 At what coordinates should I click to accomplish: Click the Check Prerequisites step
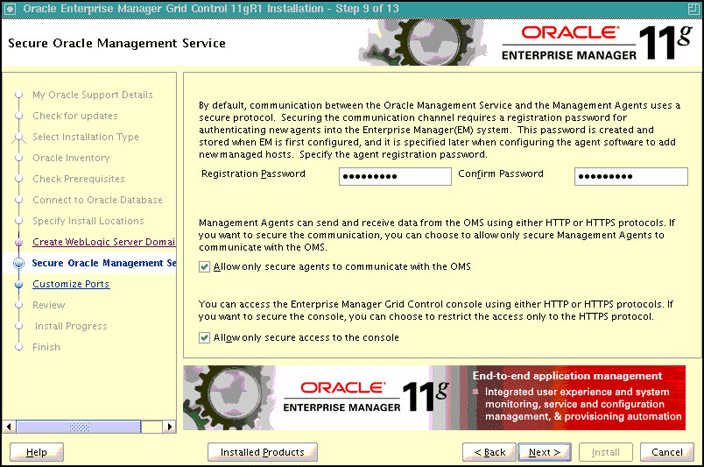pyautogui.click(x=79, y=179)
